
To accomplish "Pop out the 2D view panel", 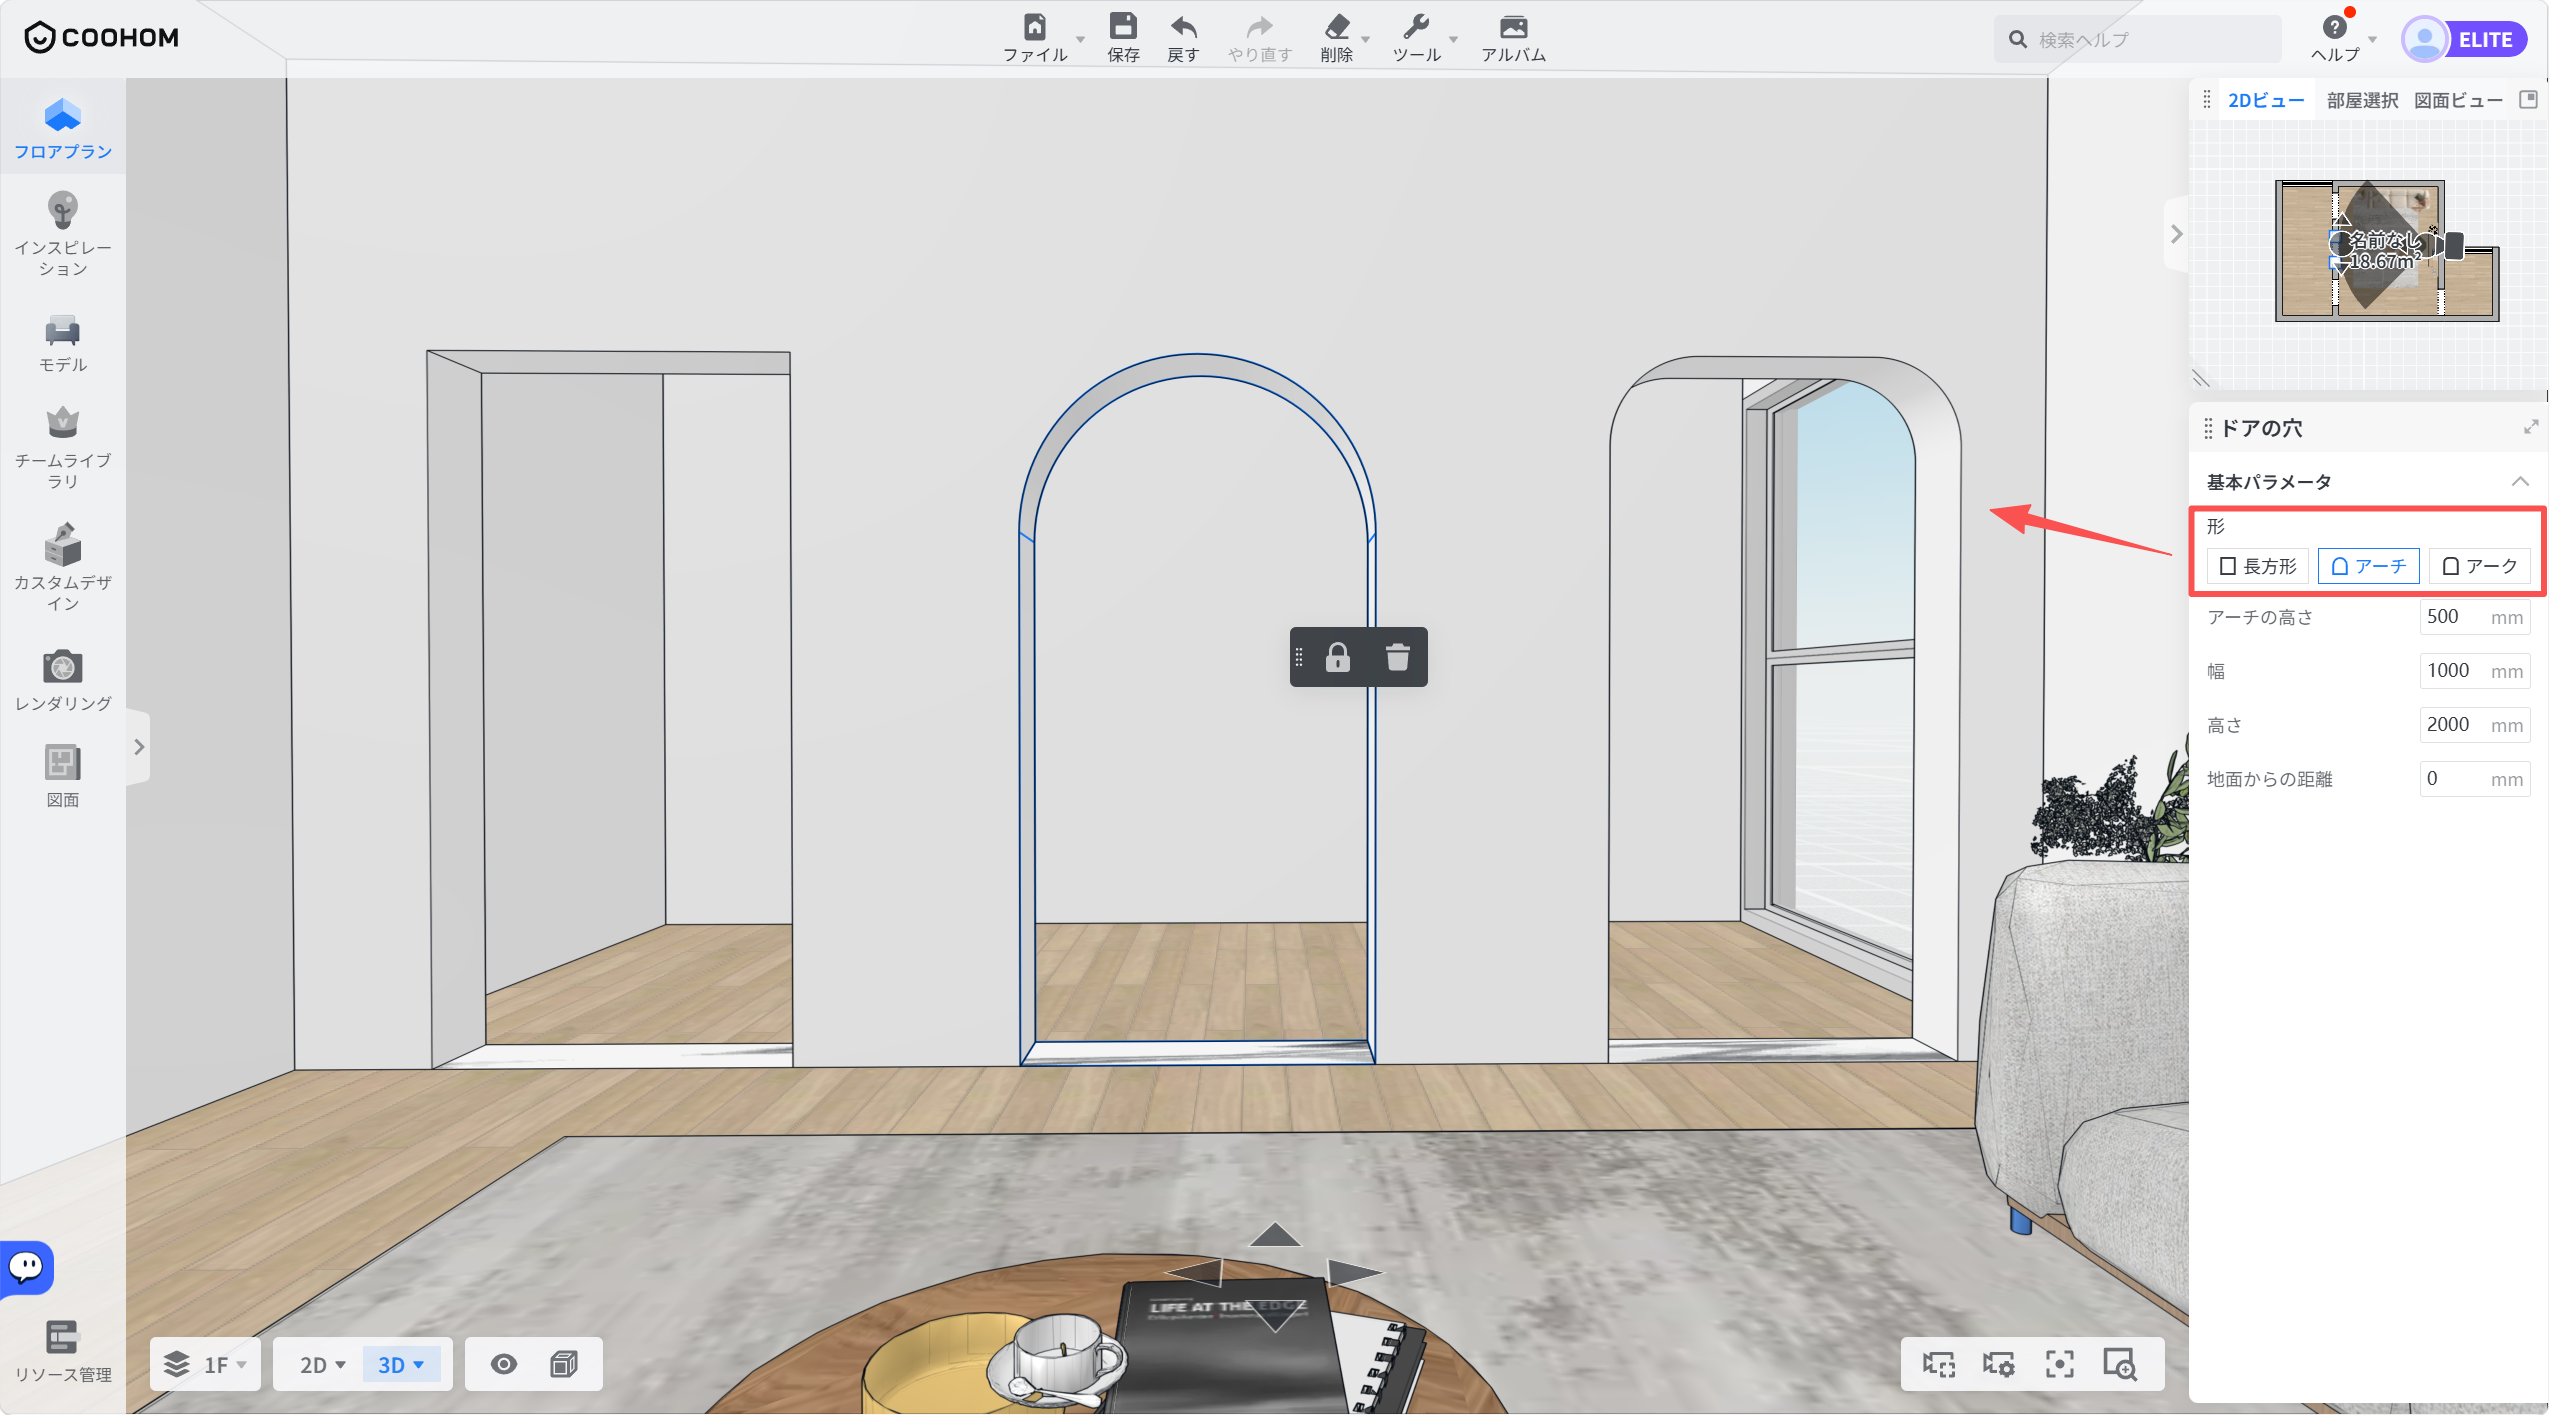I will tap(2528, 99).
